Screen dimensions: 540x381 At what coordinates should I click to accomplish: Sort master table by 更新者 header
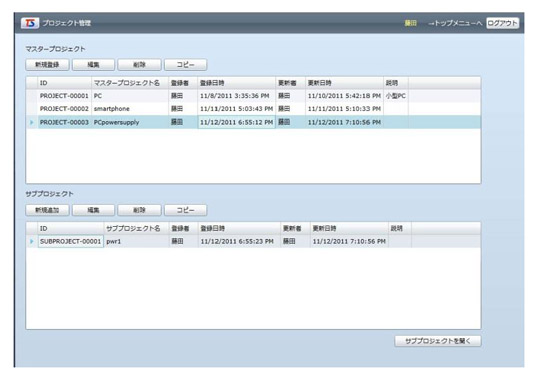coord(290,83)
